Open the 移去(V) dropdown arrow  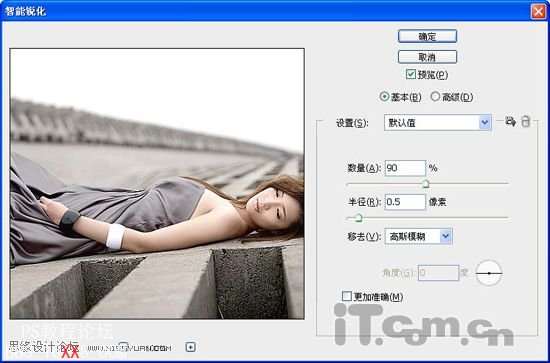[x=445, y=236]
